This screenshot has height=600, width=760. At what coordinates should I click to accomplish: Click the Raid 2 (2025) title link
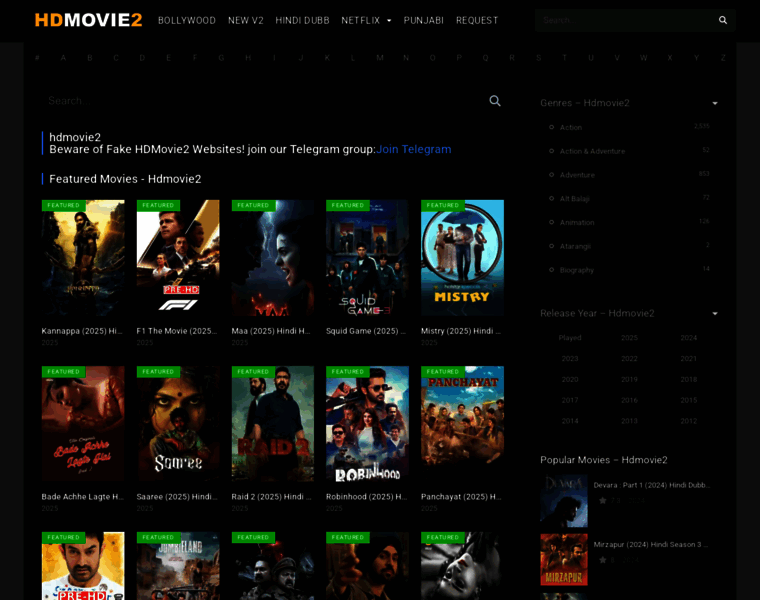point(271,497)
